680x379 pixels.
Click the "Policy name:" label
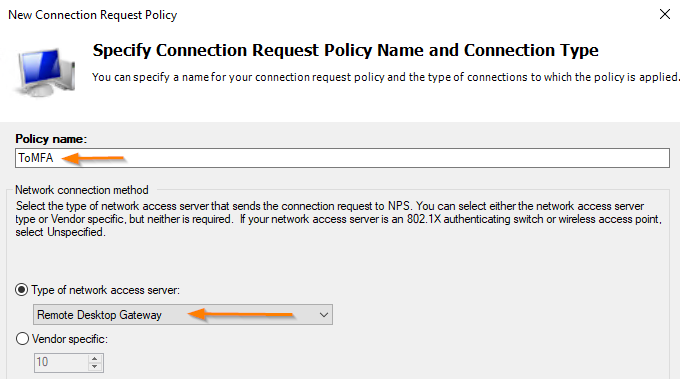51,139
